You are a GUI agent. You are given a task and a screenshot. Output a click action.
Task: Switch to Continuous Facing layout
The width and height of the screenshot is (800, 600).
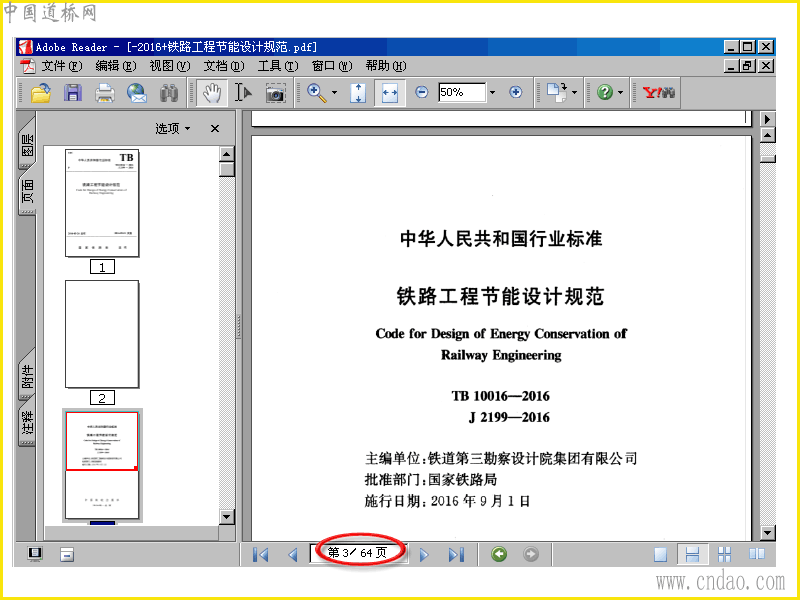pos(724,554)
